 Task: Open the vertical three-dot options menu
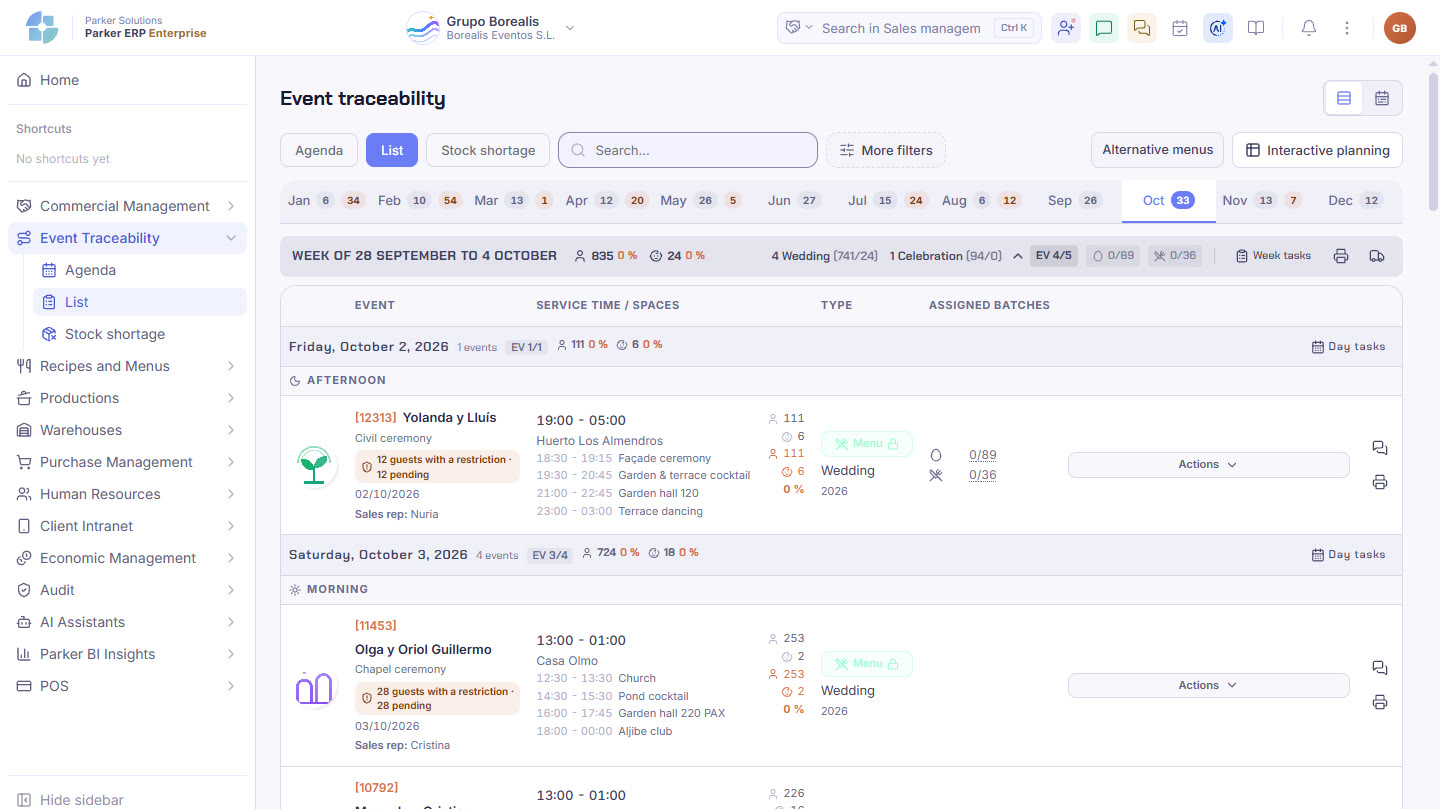point(1347,28)
